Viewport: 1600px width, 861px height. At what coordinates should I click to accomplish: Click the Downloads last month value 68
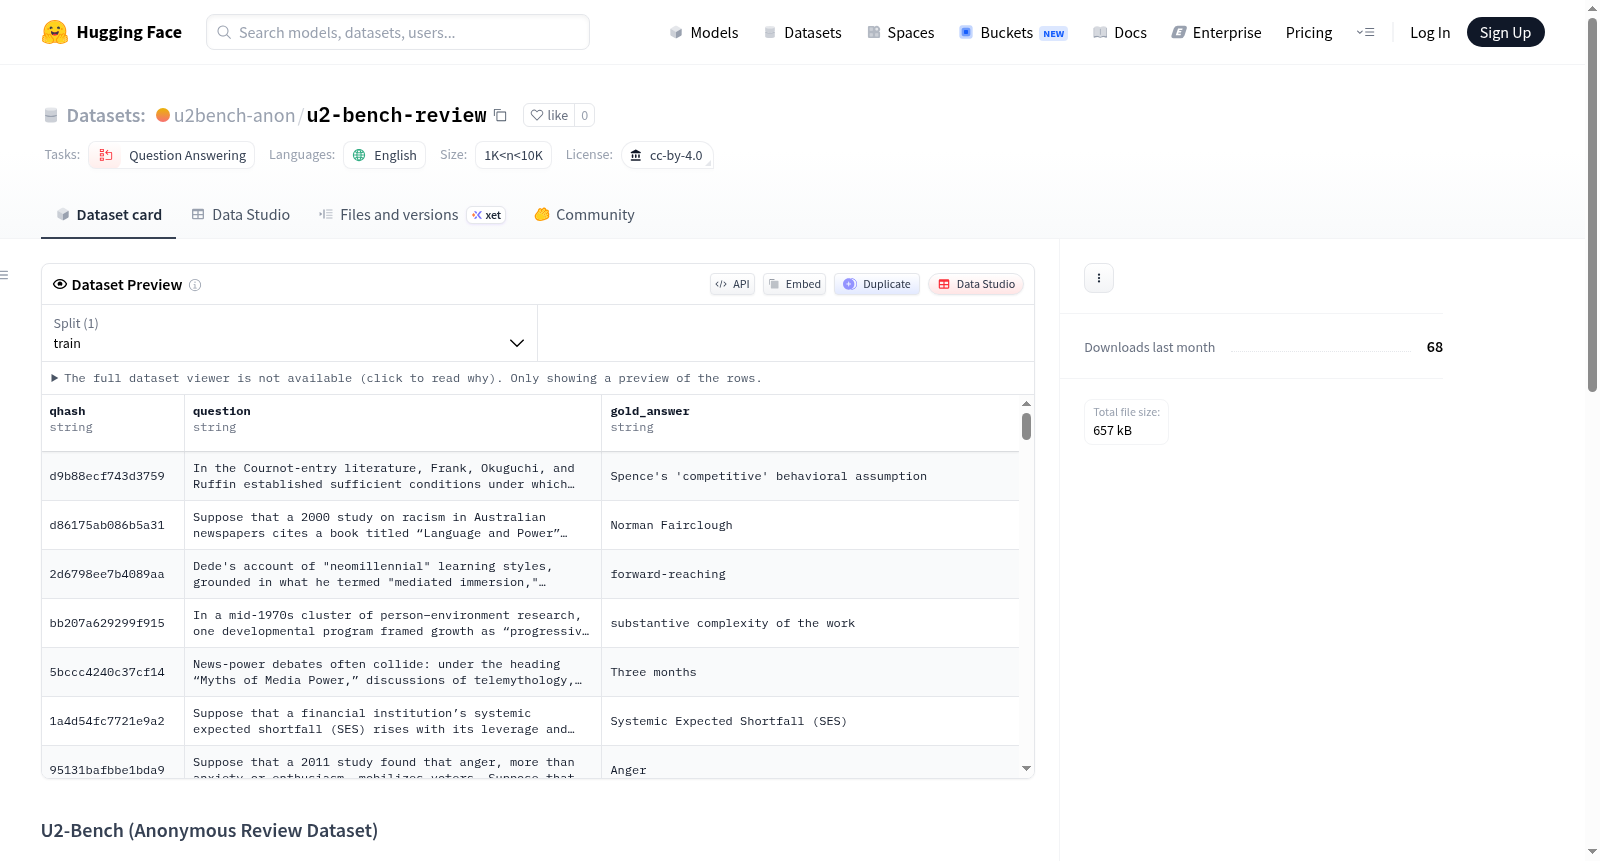coord(1434,347)
